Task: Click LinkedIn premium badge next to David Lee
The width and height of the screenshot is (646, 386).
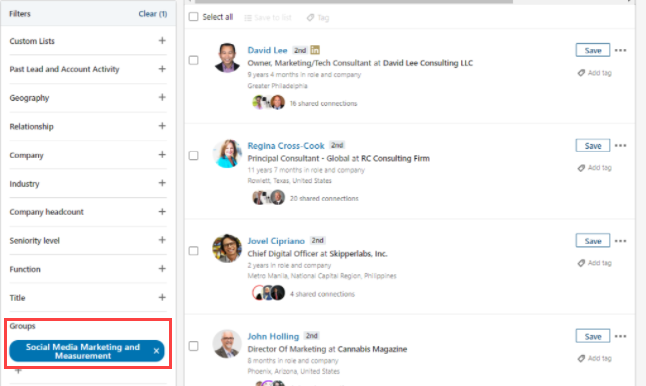Action: (315, 50)
